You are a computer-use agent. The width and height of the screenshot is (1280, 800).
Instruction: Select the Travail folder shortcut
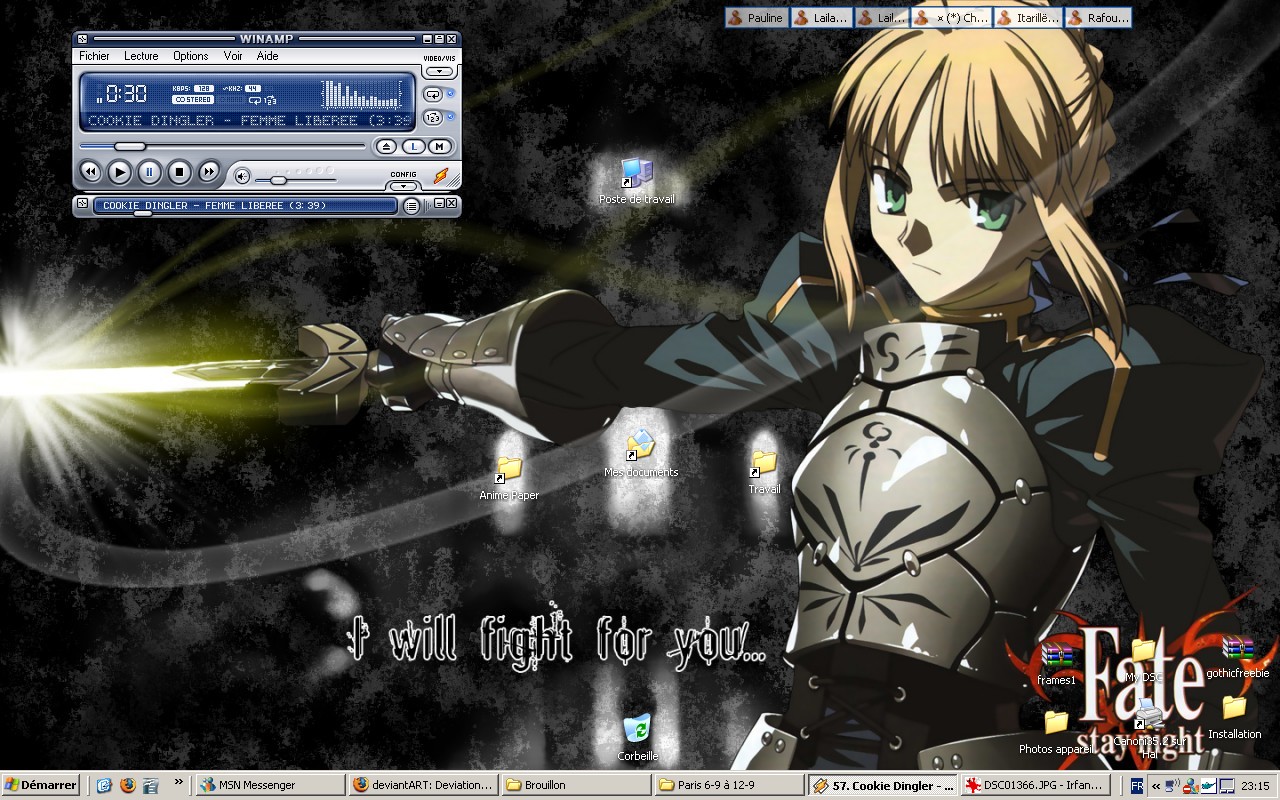764,472
